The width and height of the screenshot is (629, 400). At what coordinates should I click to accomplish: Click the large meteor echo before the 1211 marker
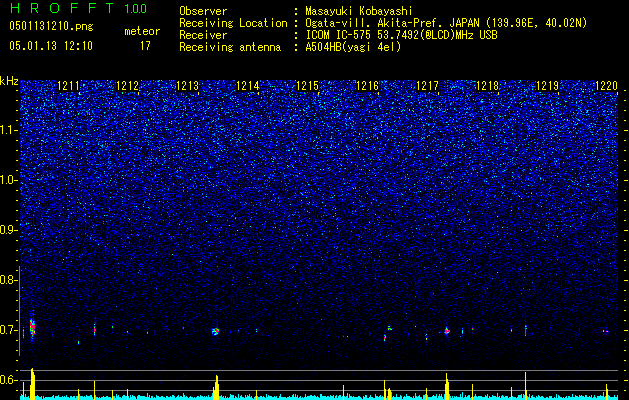[32, 327]
